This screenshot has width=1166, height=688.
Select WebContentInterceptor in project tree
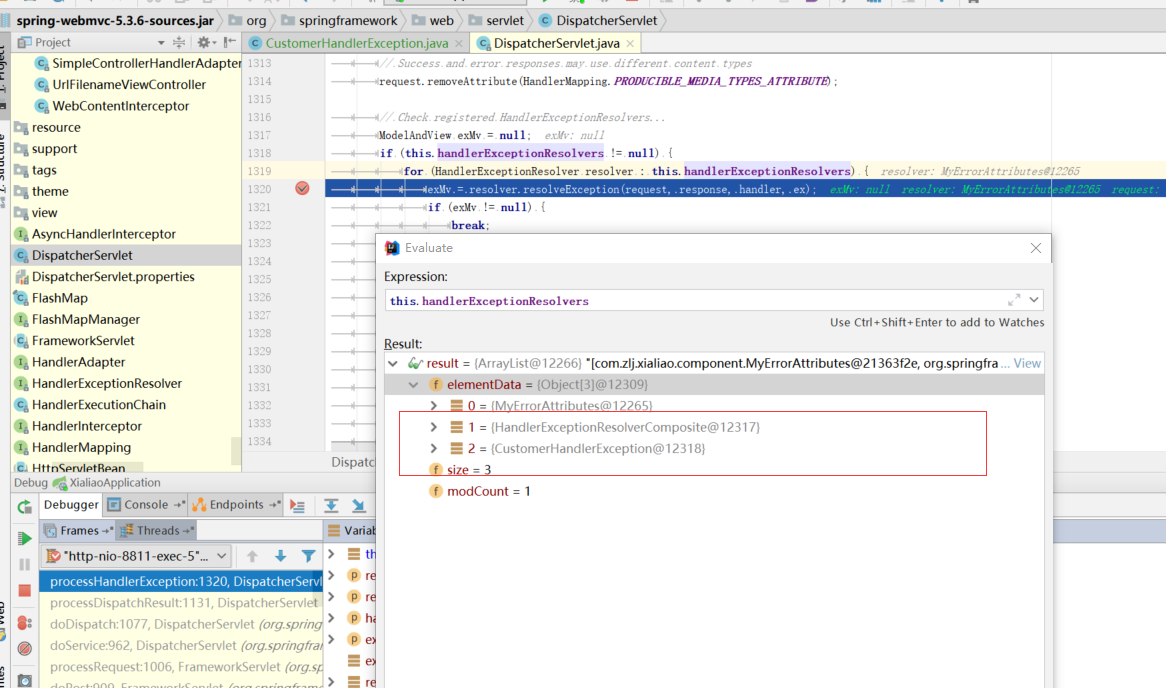(x=120, y=106)
